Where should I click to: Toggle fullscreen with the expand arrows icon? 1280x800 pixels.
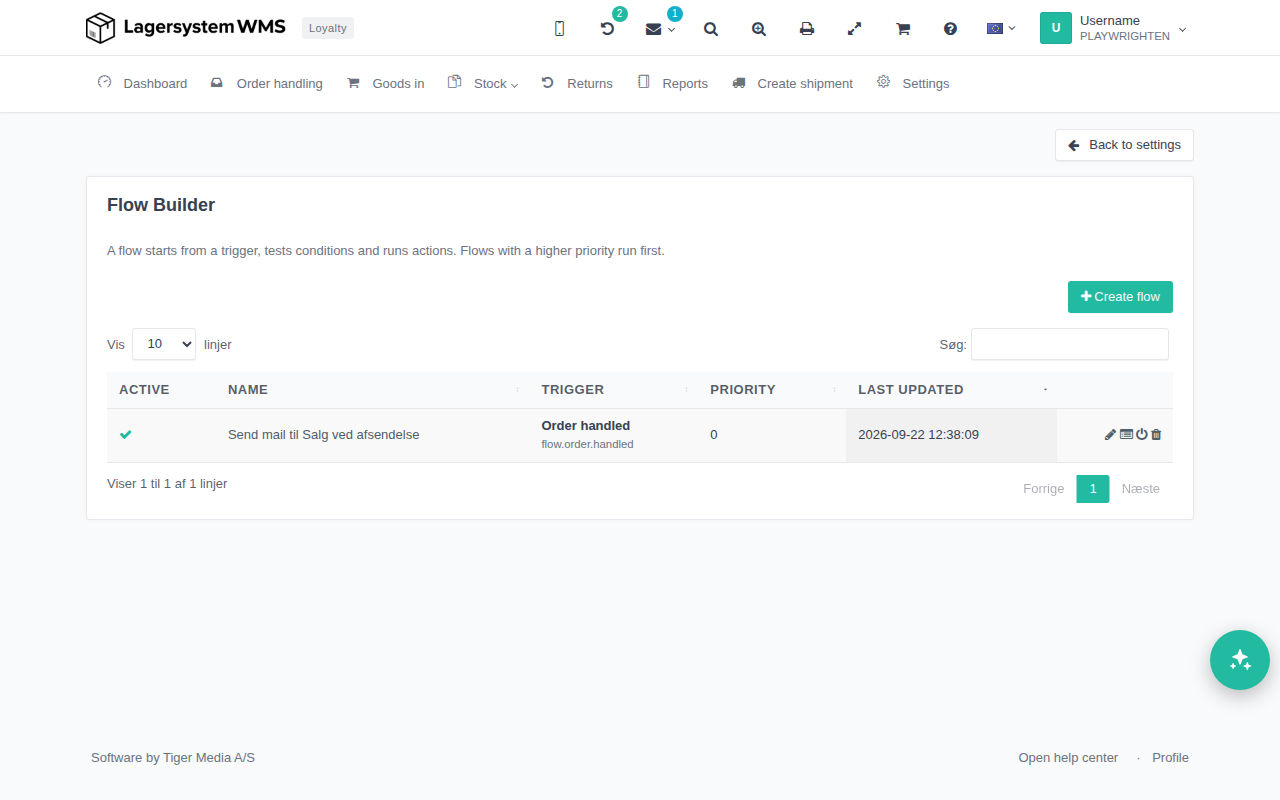(x=855, y=29)
